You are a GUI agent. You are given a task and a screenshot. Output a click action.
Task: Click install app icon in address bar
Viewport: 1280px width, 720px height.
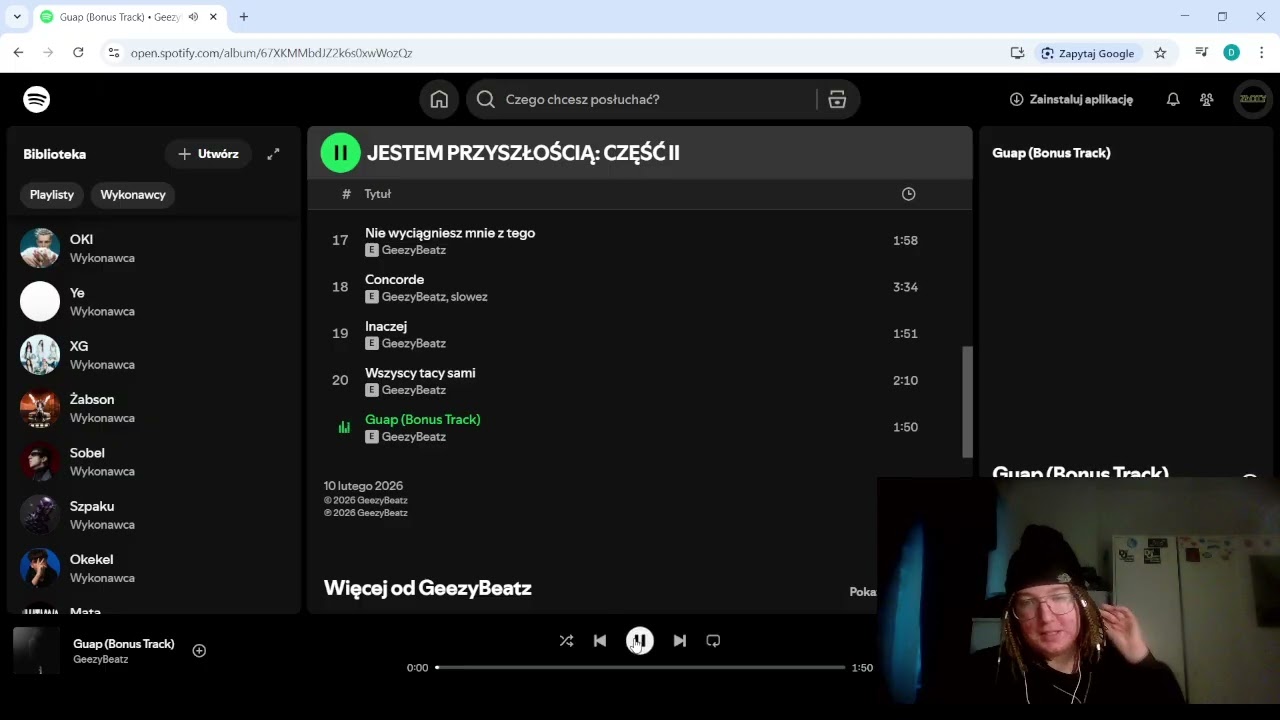1017,53
